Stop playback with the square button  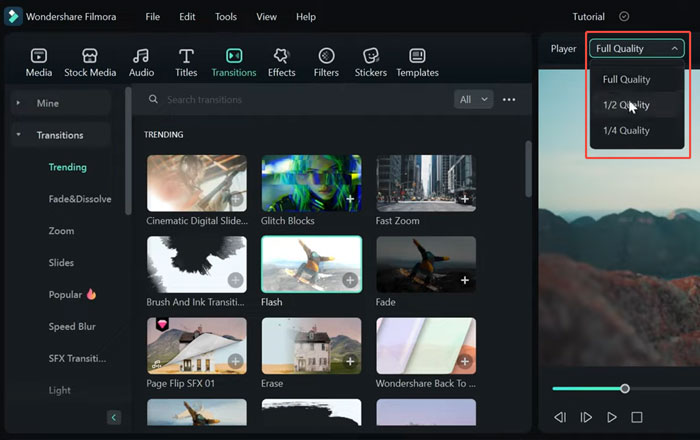coord(637,417)
